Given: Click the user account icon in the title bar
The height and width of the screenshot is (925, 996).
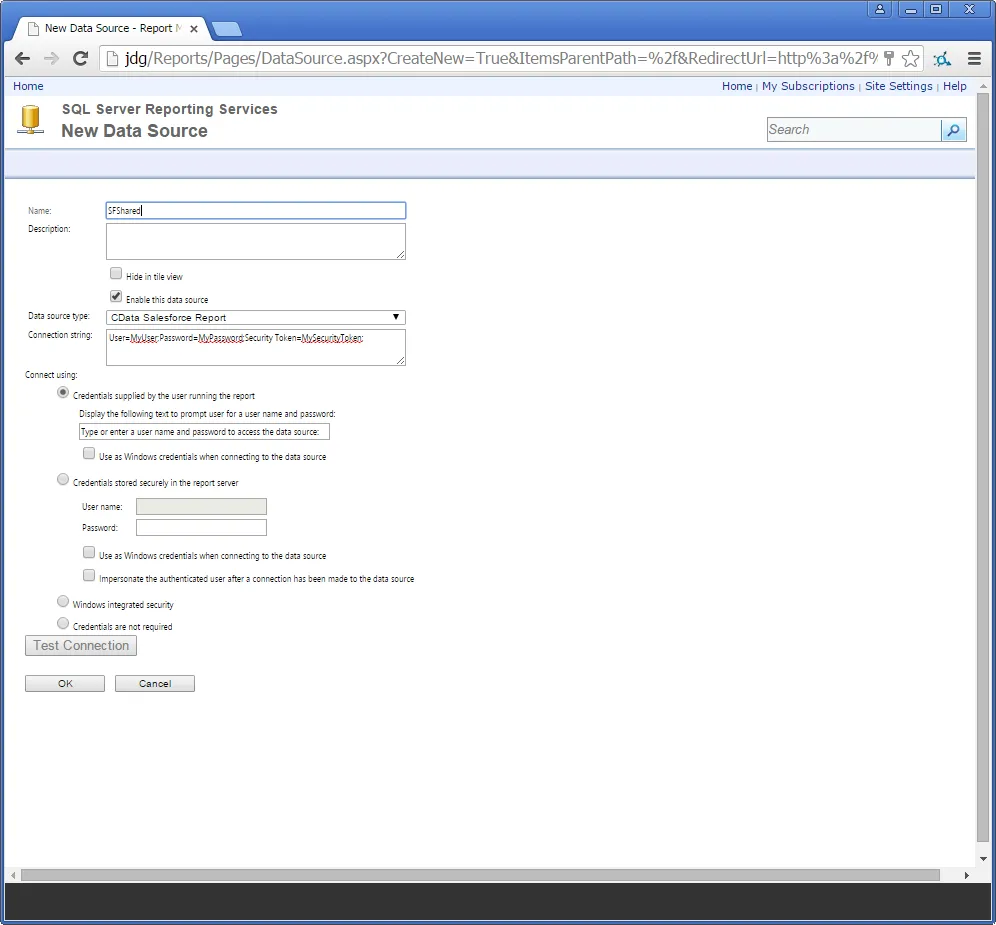Looking at the screenshot, I should (x=878, y=9).
